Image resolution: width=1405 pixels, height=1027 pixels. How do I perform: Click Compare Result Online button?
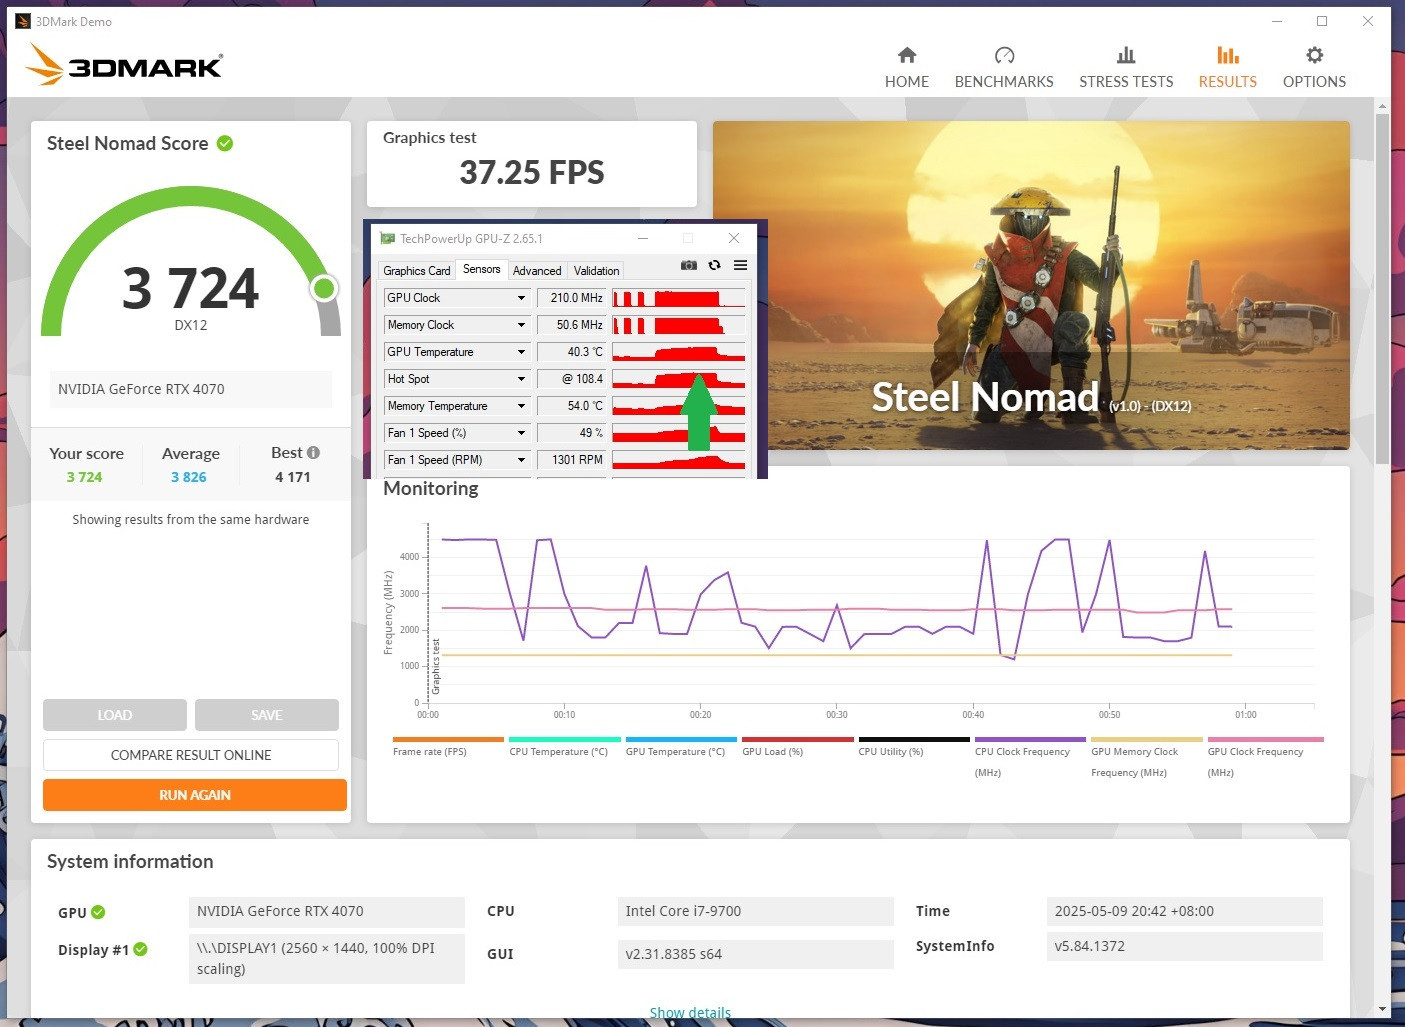191,755
